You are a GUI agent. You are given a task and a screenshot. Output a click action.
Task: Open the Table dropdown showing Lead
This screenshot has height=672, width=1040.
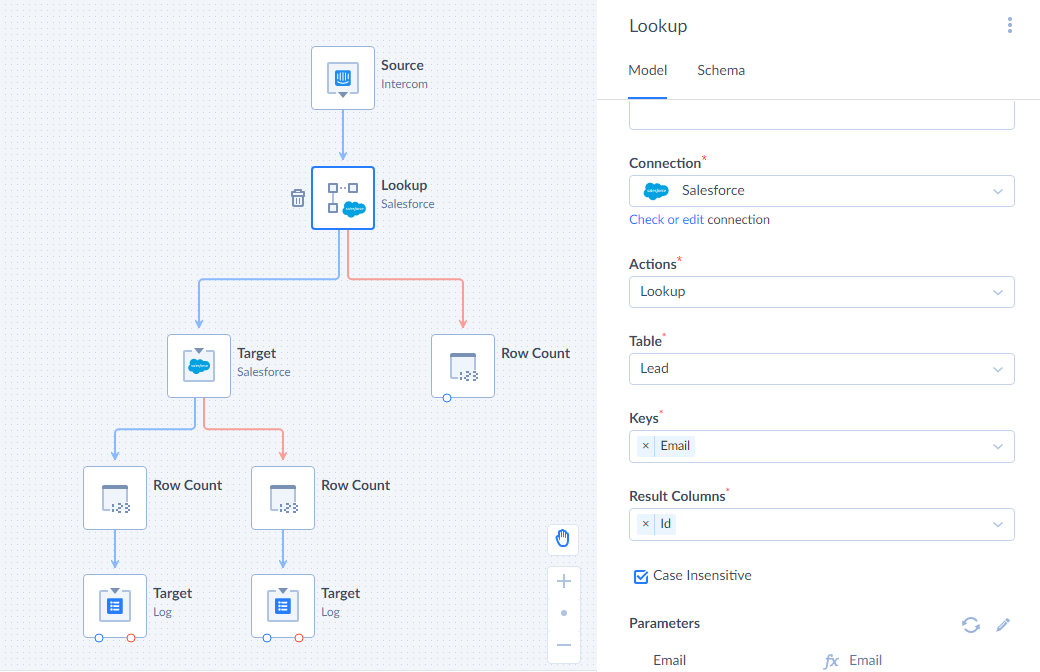tap(822, 369)
